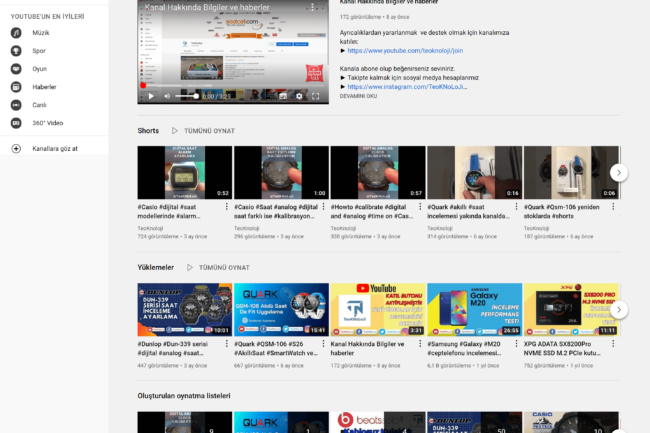The image size is (650, 433).
Task: Open the 360° Video icon
Action: tap(16, 123)
